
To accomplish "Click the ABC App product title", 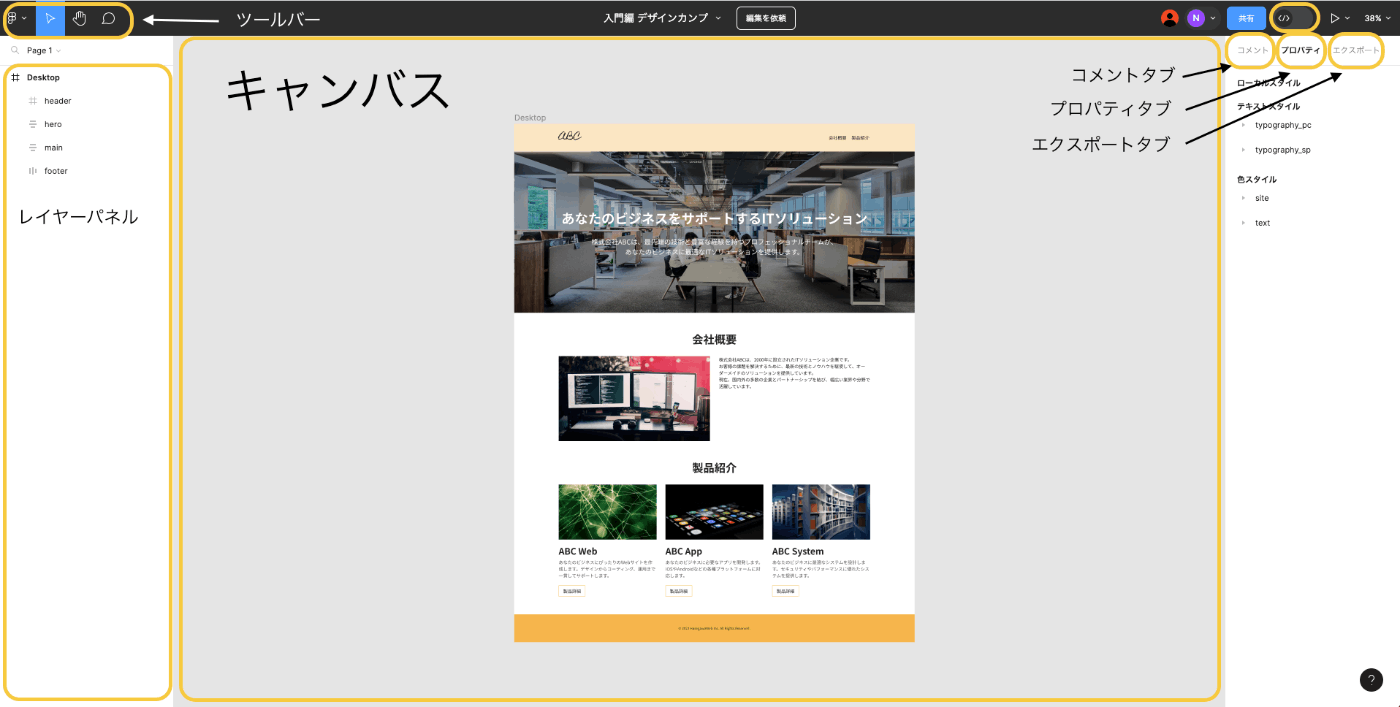I will coord(684,551).
